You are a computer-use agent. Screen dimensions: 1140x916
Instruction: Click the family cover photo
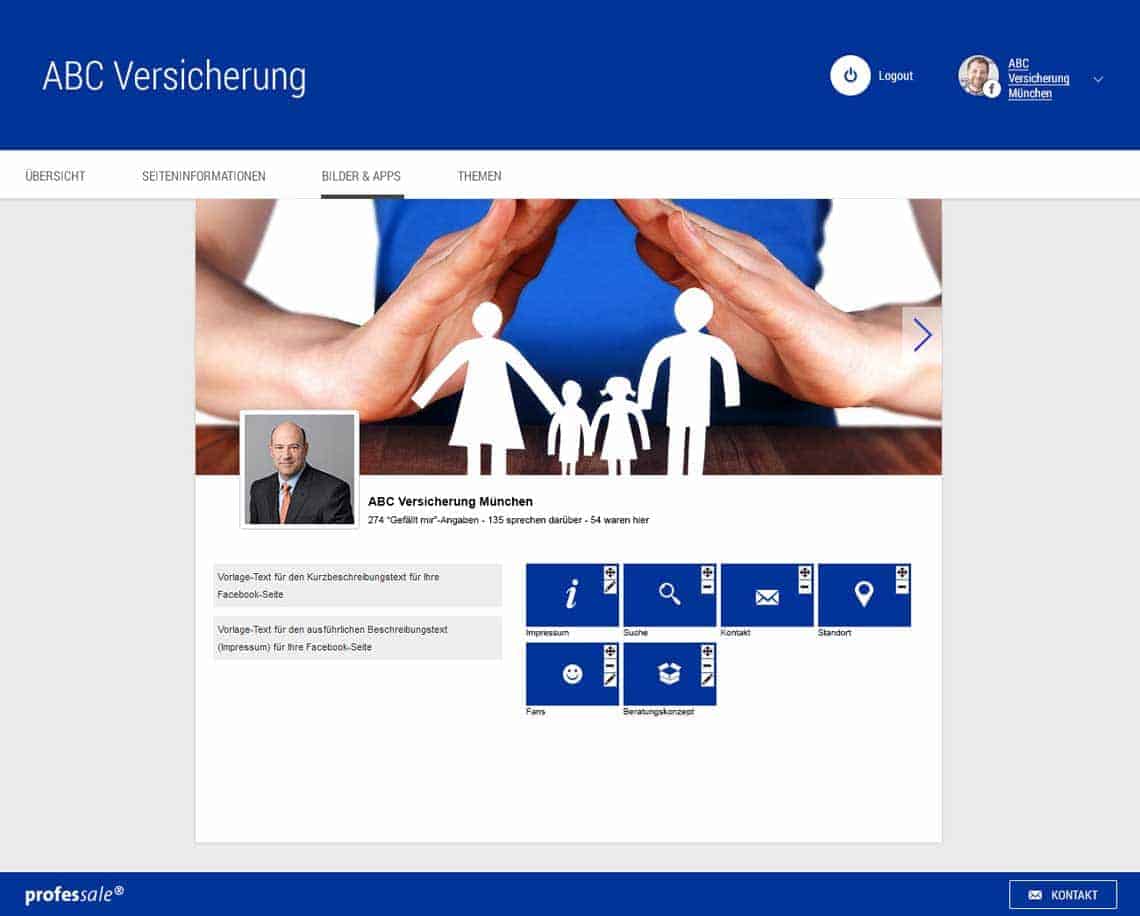tap(568, 337)
